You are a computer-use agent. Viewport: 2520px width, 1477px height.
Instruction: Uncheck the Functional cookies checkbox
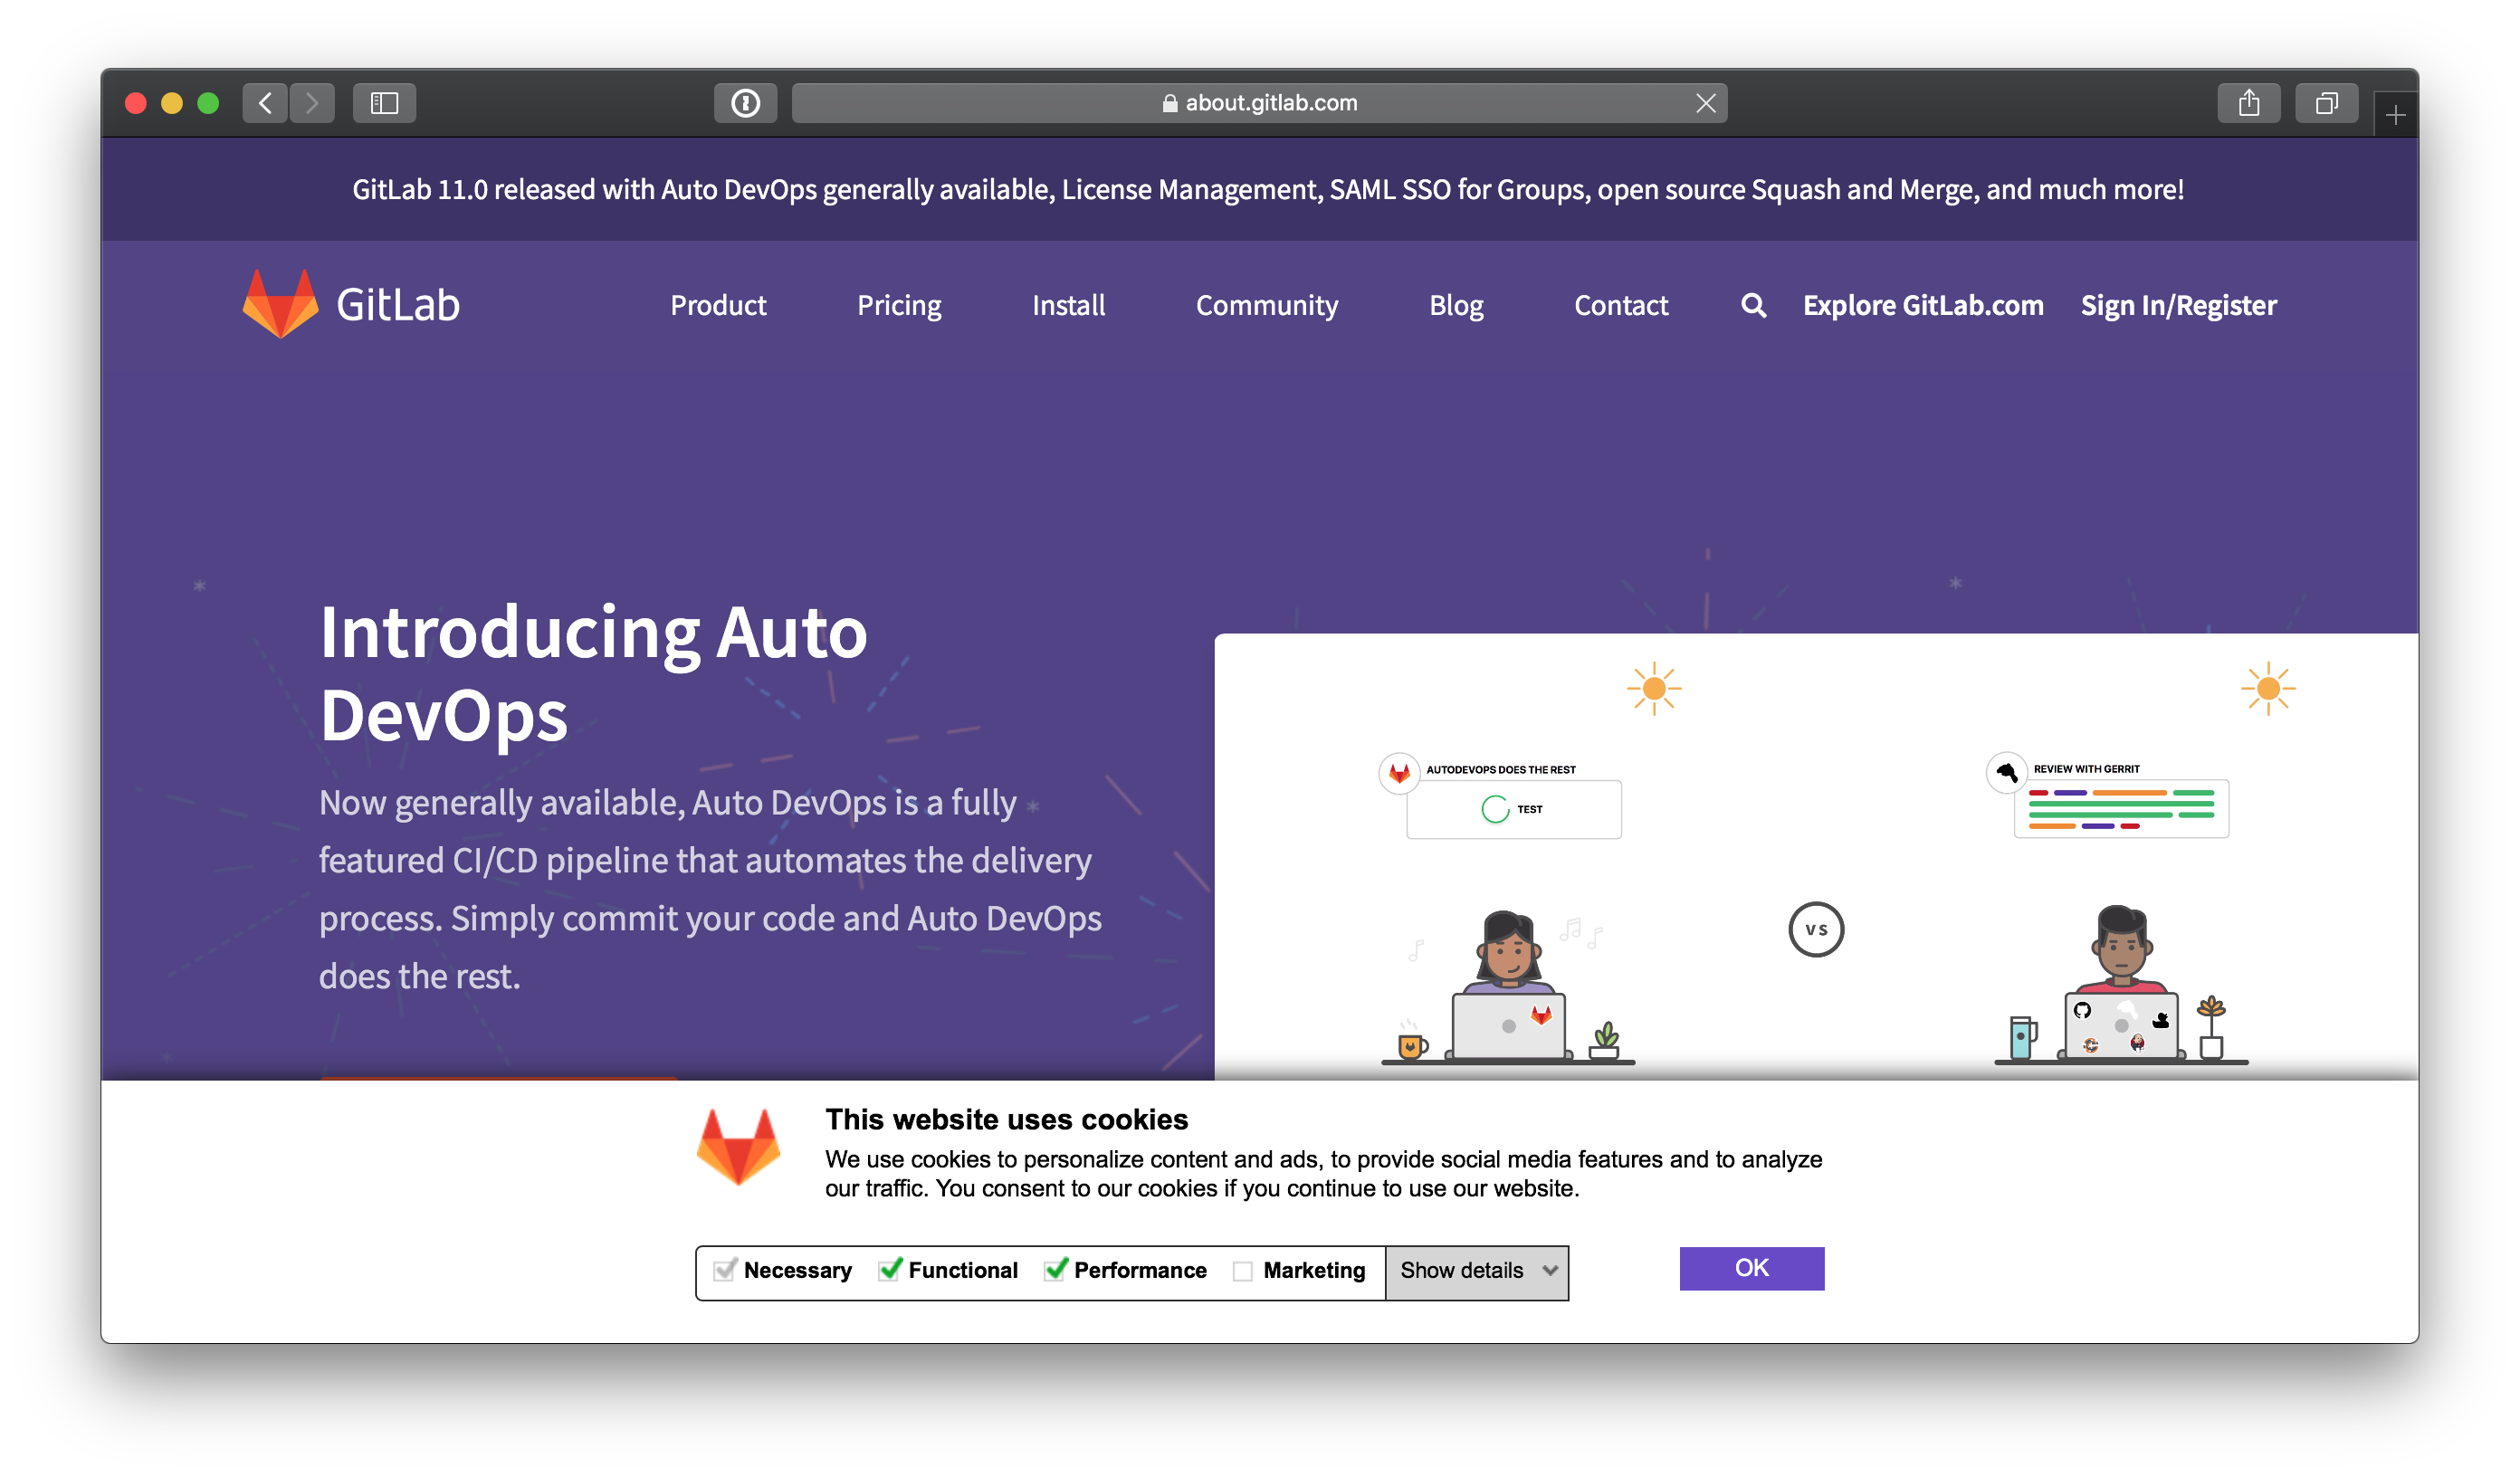coord(889,1270)
